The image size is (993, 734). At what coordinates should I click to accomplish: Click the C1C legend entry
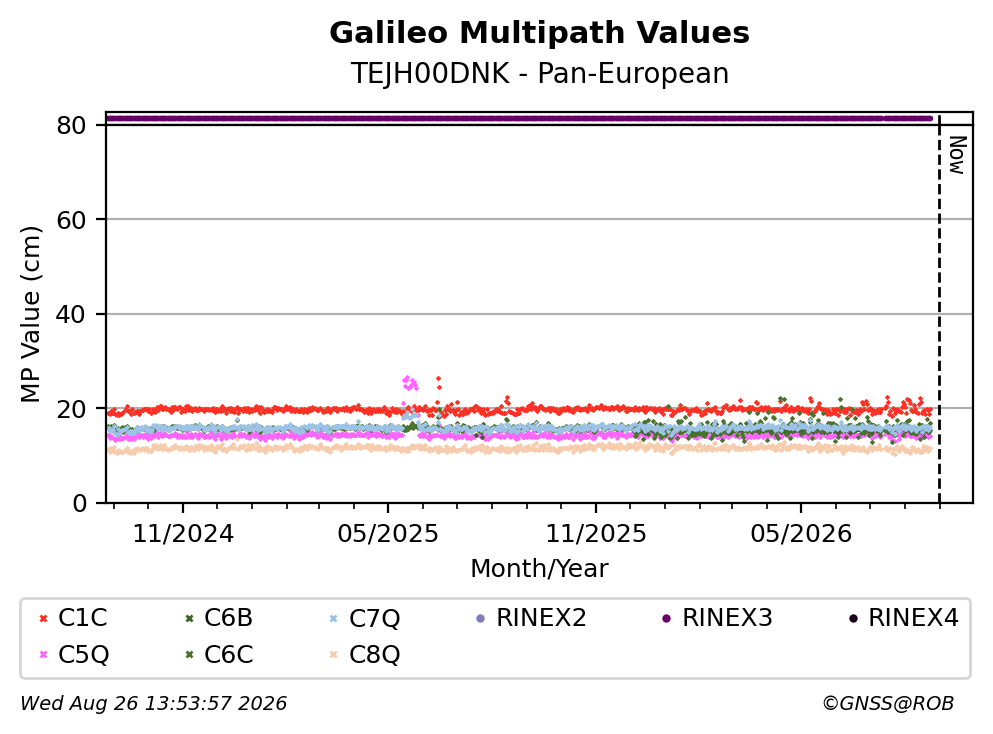coord(73,617)
